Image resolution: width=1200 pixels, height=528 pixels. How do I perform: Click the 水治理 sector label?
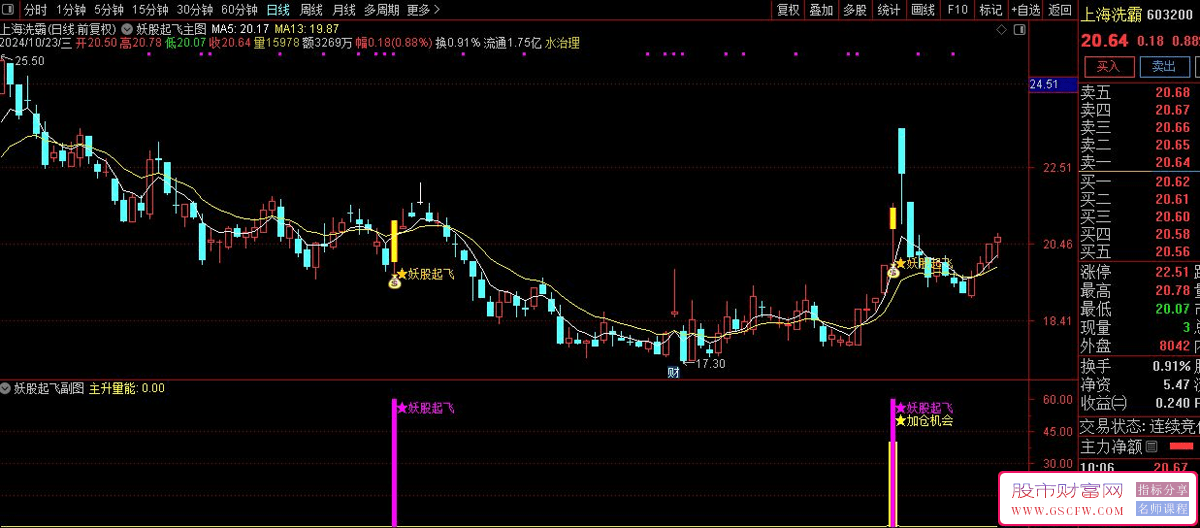point(561,43)
